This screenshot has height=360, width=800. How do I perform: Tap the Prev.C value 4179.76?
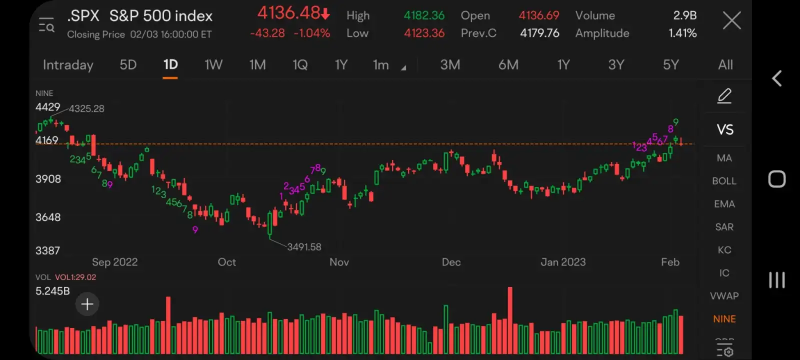pos(539,34)
